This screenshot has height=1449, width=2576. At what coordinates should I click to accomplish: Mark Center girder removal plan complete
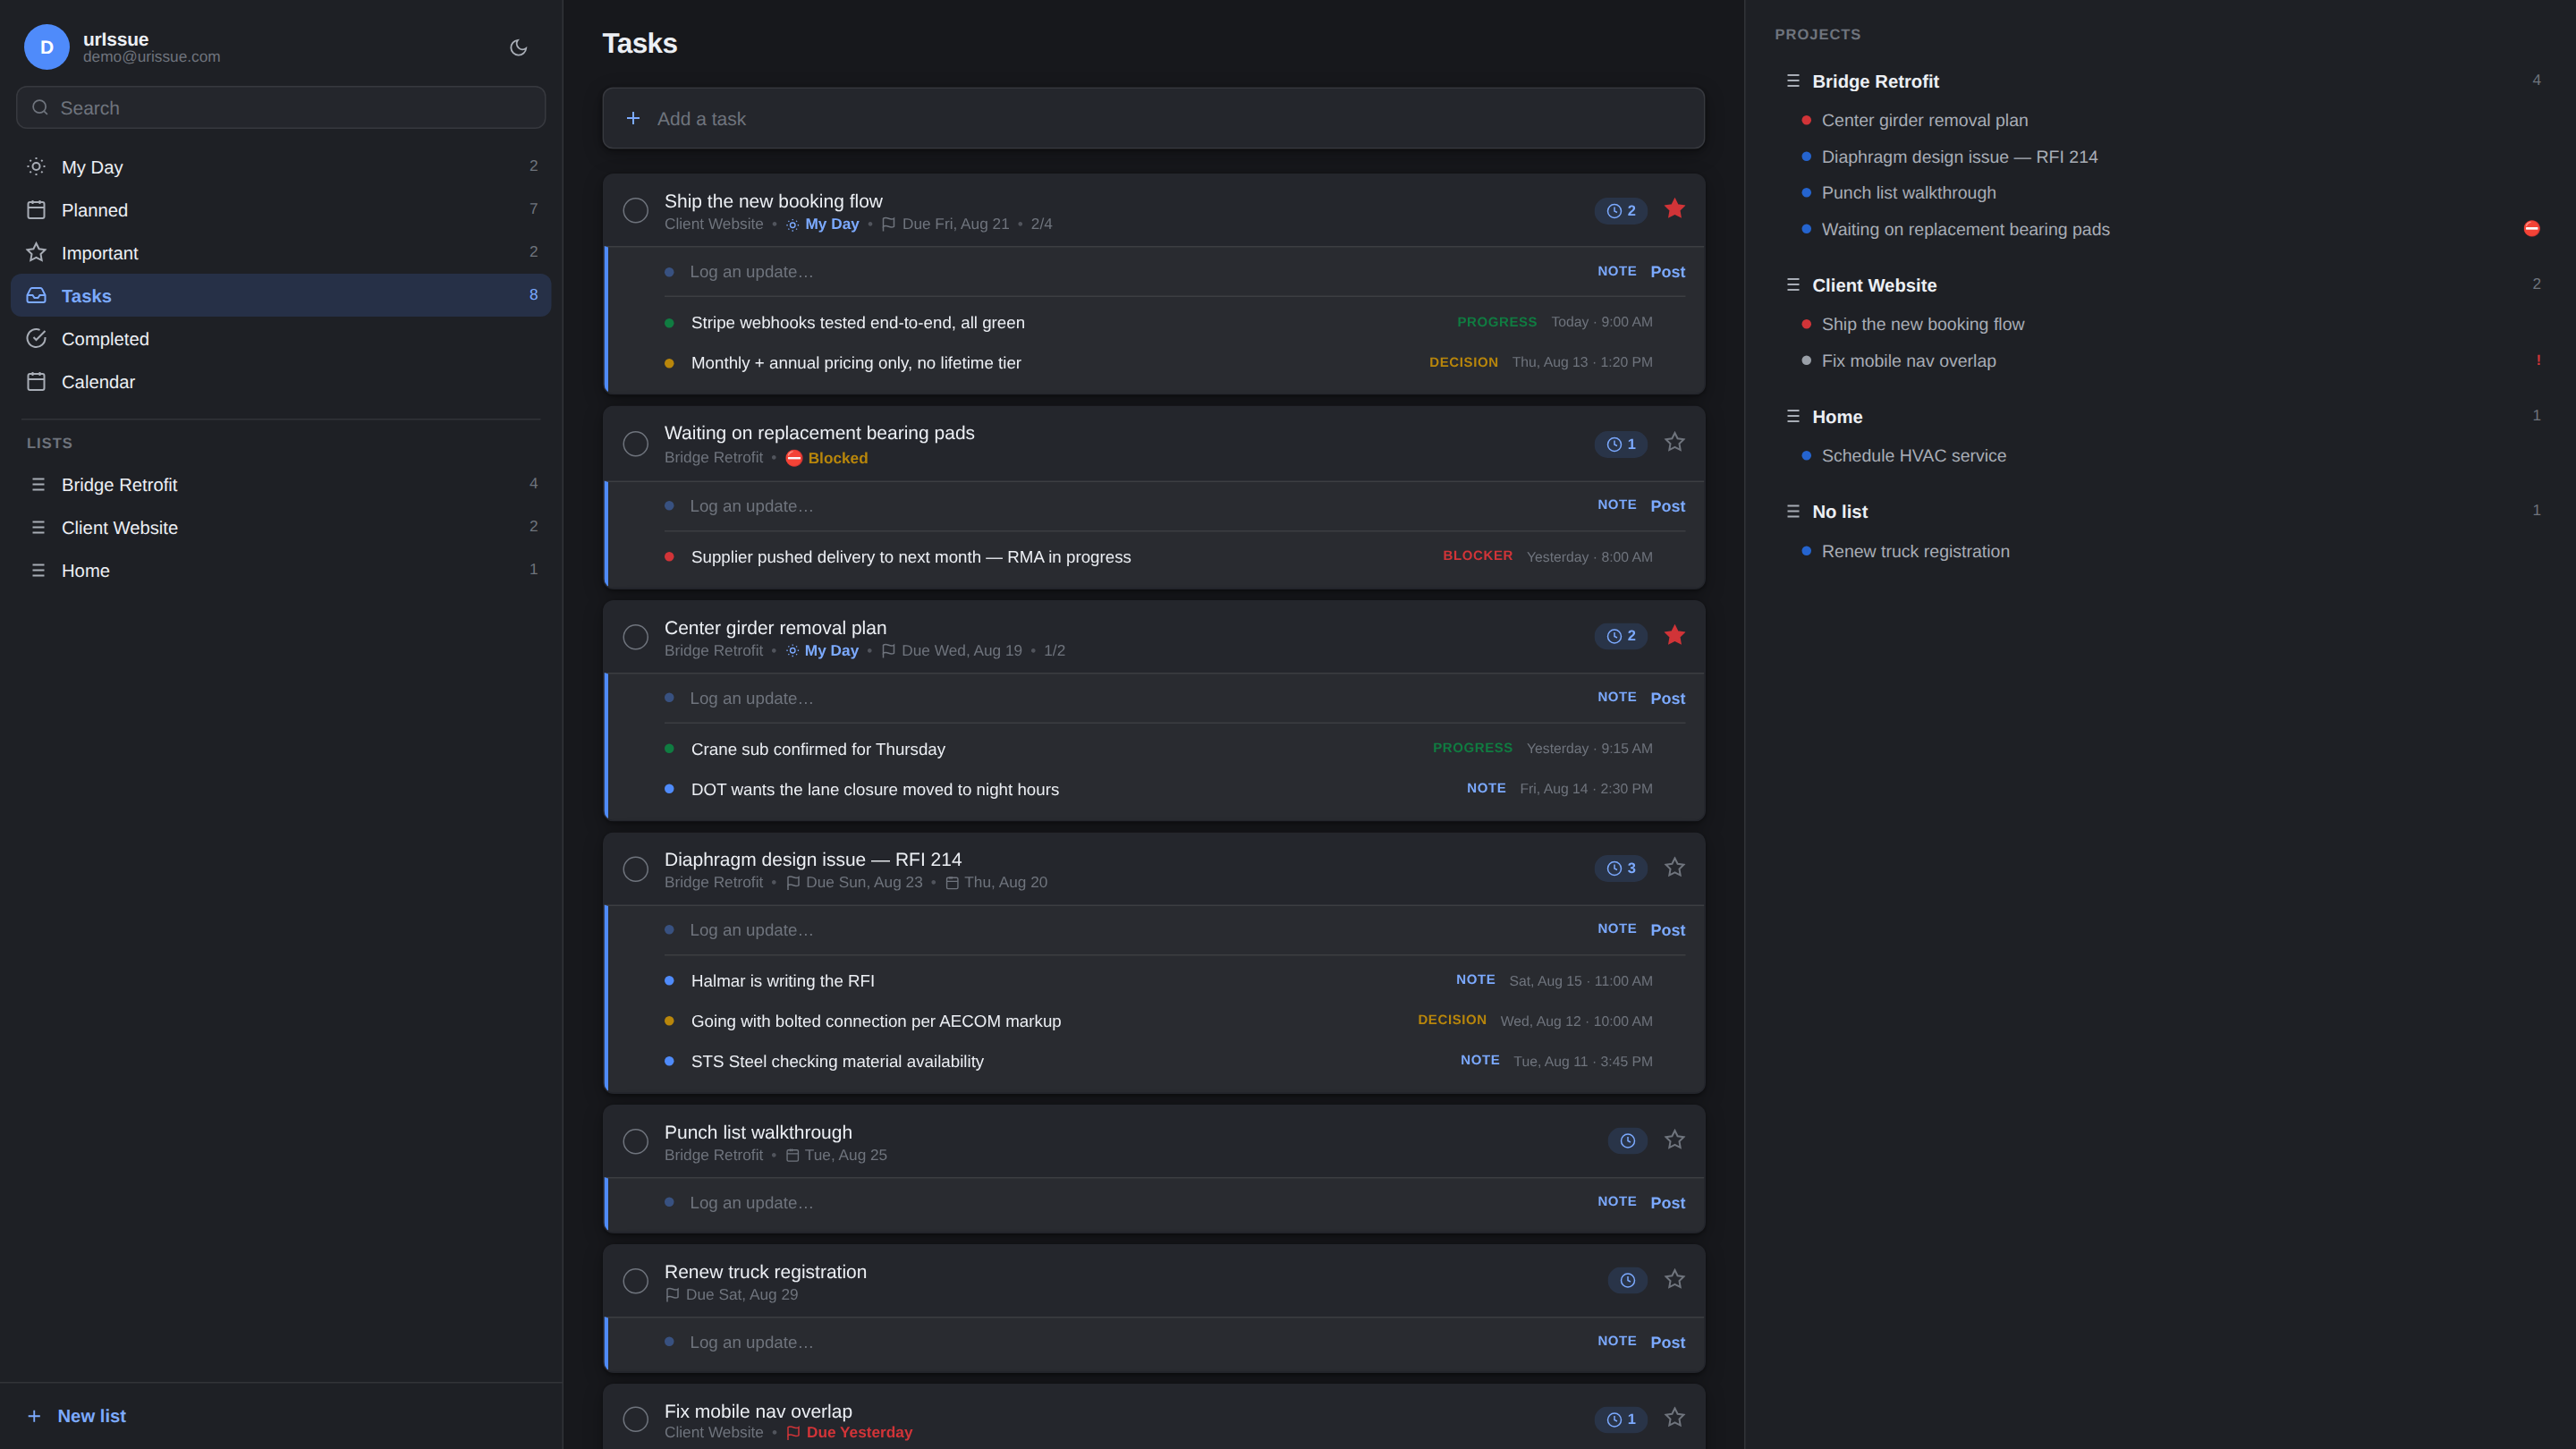click(x=635, y=637)
